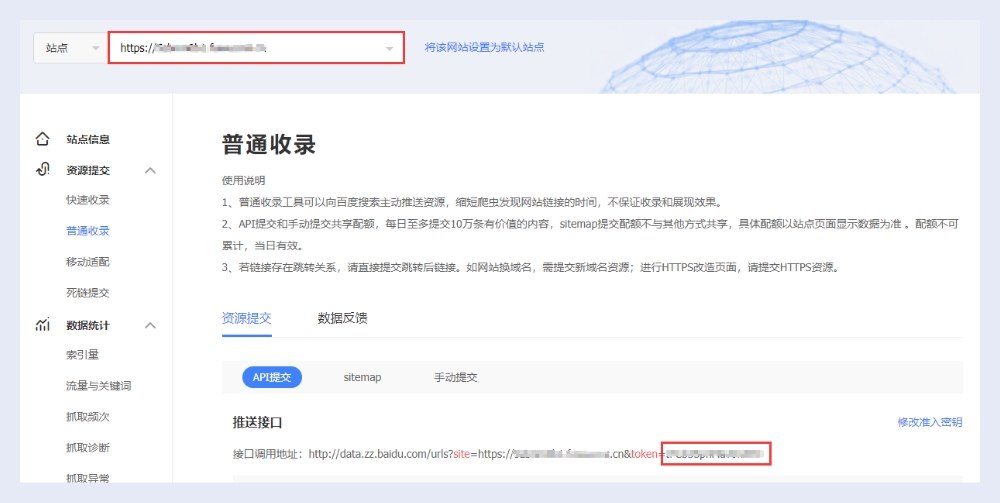Click the home icon beside 站点信息
Viewport: 1000px width, 503px height.
42,139
